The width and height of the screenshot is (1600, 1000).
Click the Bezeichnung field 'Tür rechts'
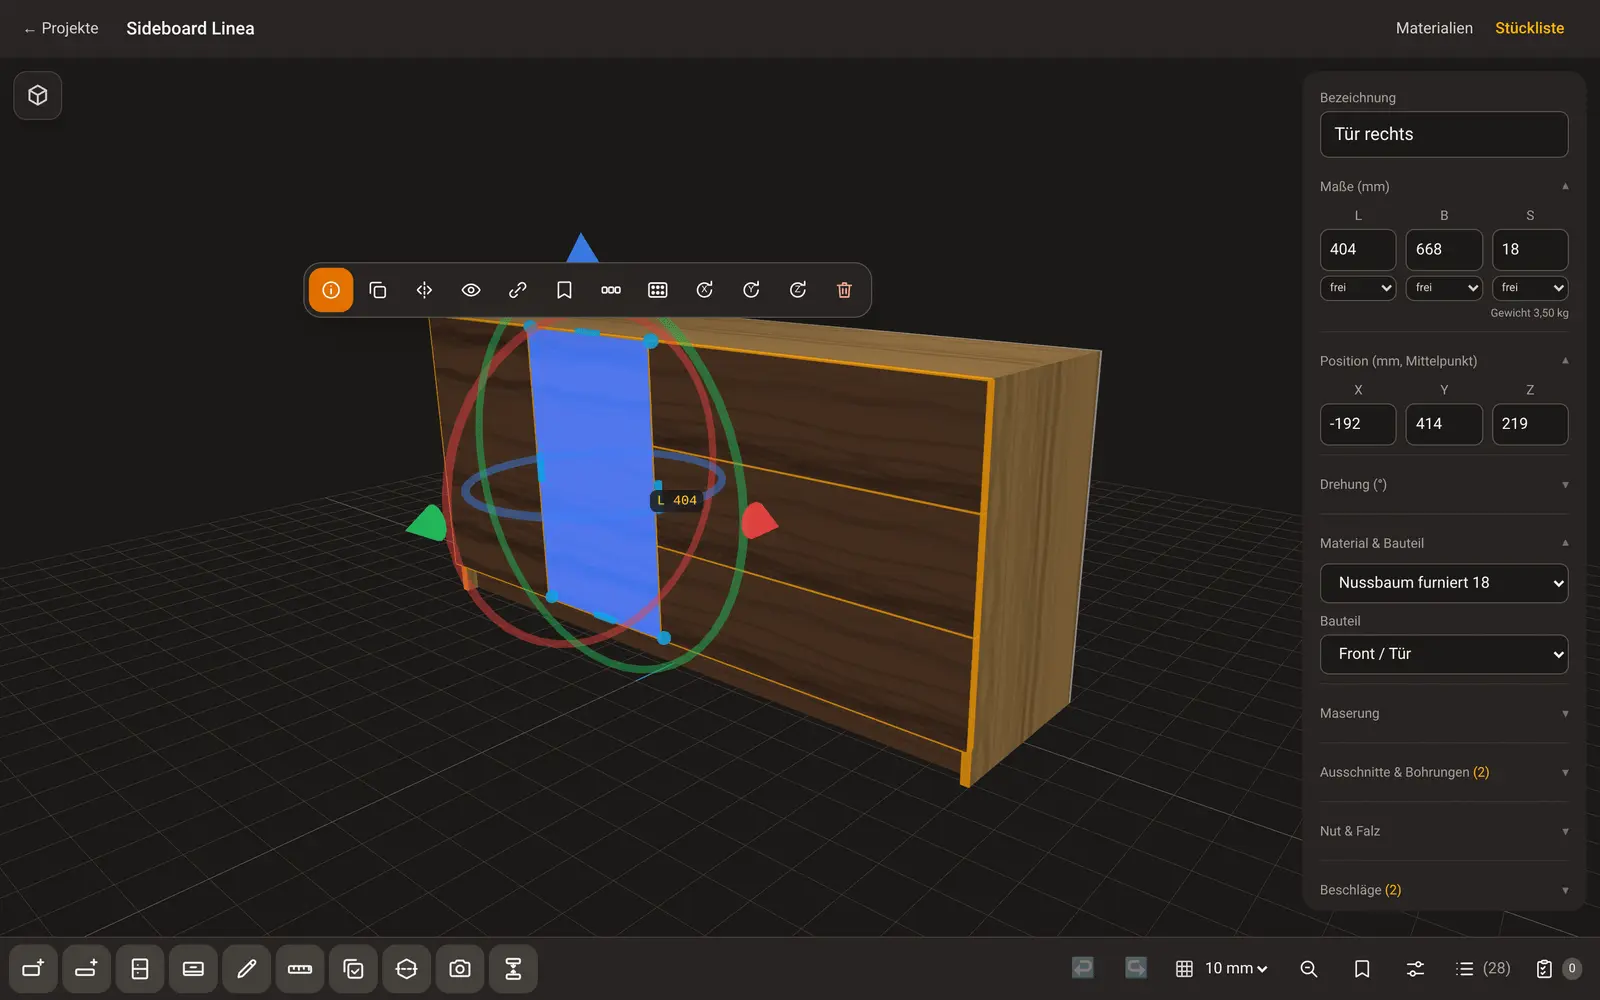[1444, 134]
